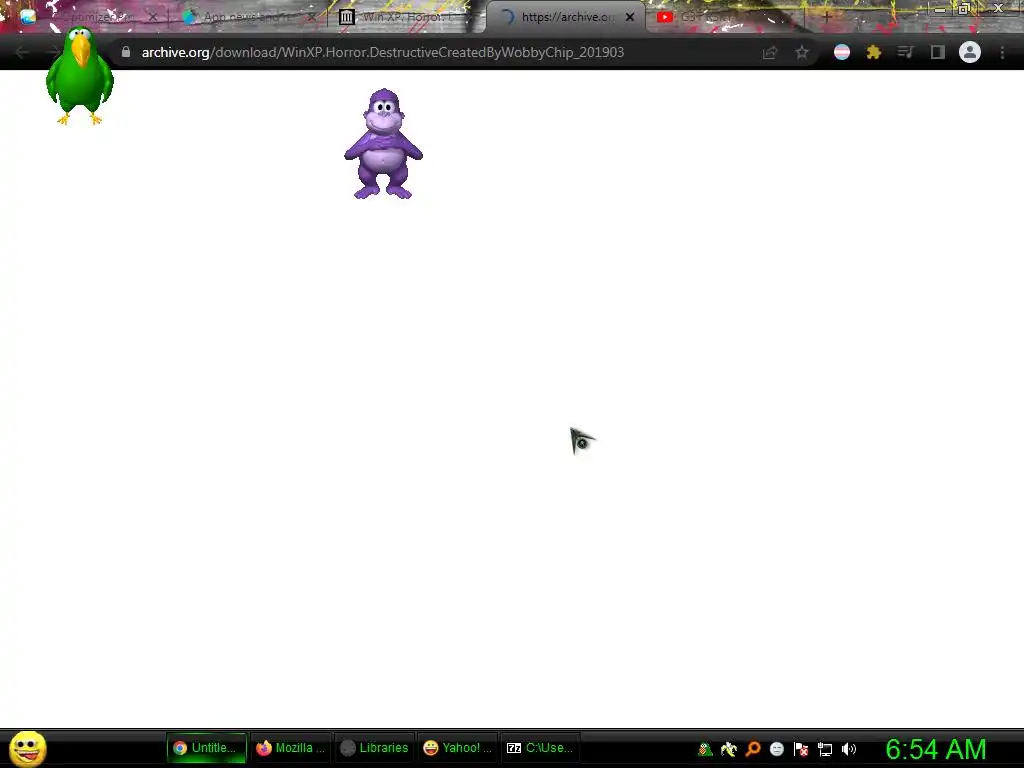
Task: Open the volume speaker tray icon
Action: [x=849, y=749]
